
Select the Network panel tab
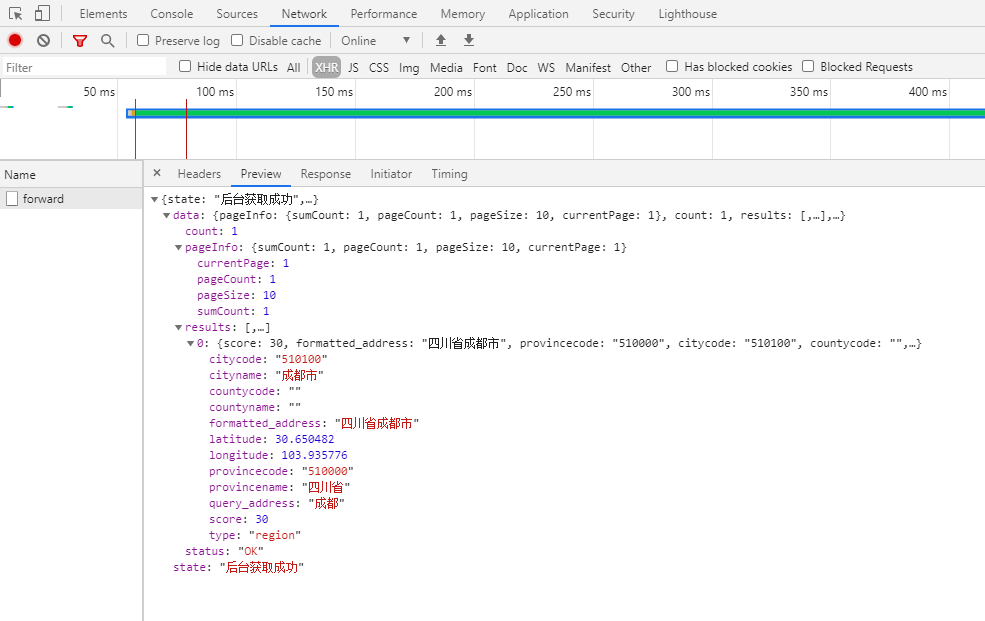click(x=304, y=14)
